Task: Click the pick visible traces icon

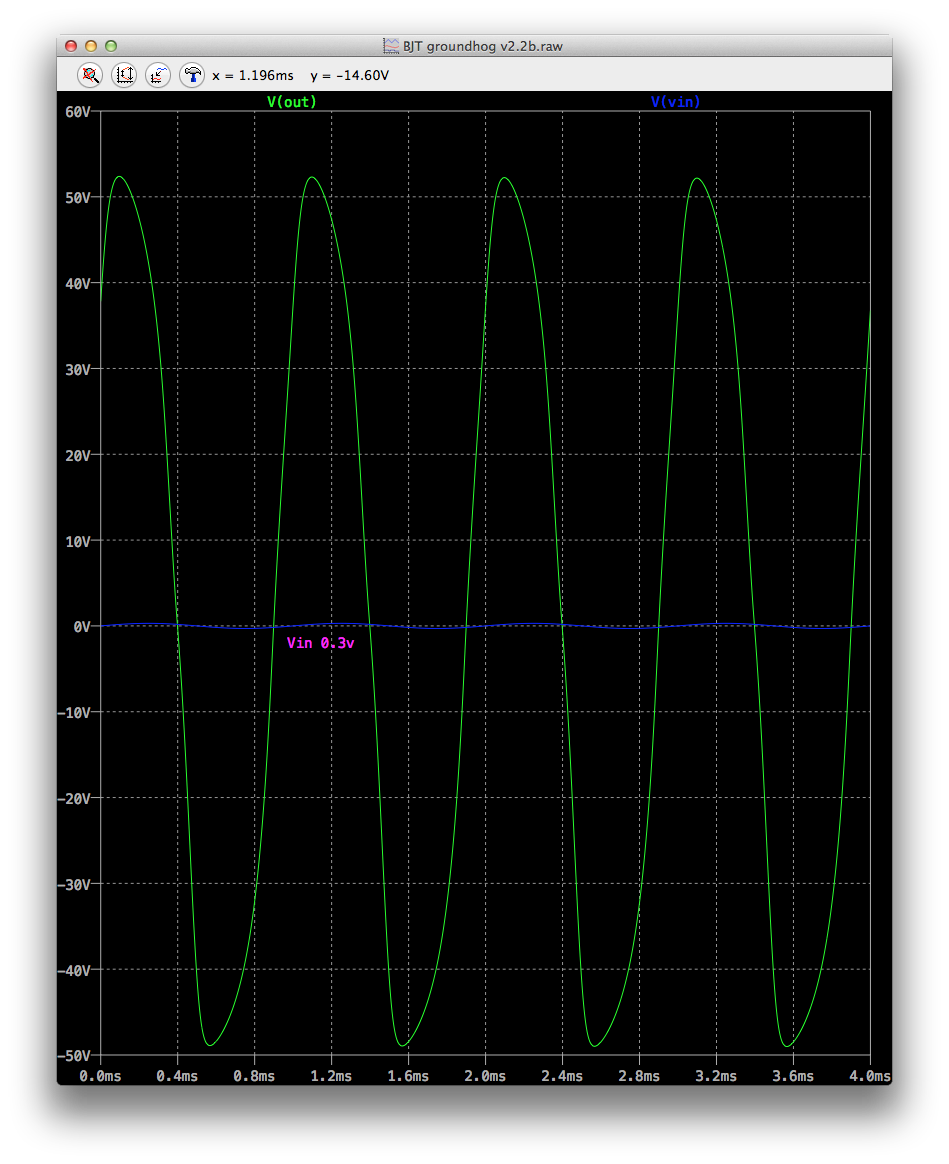Action: click(x=158, y=75)
